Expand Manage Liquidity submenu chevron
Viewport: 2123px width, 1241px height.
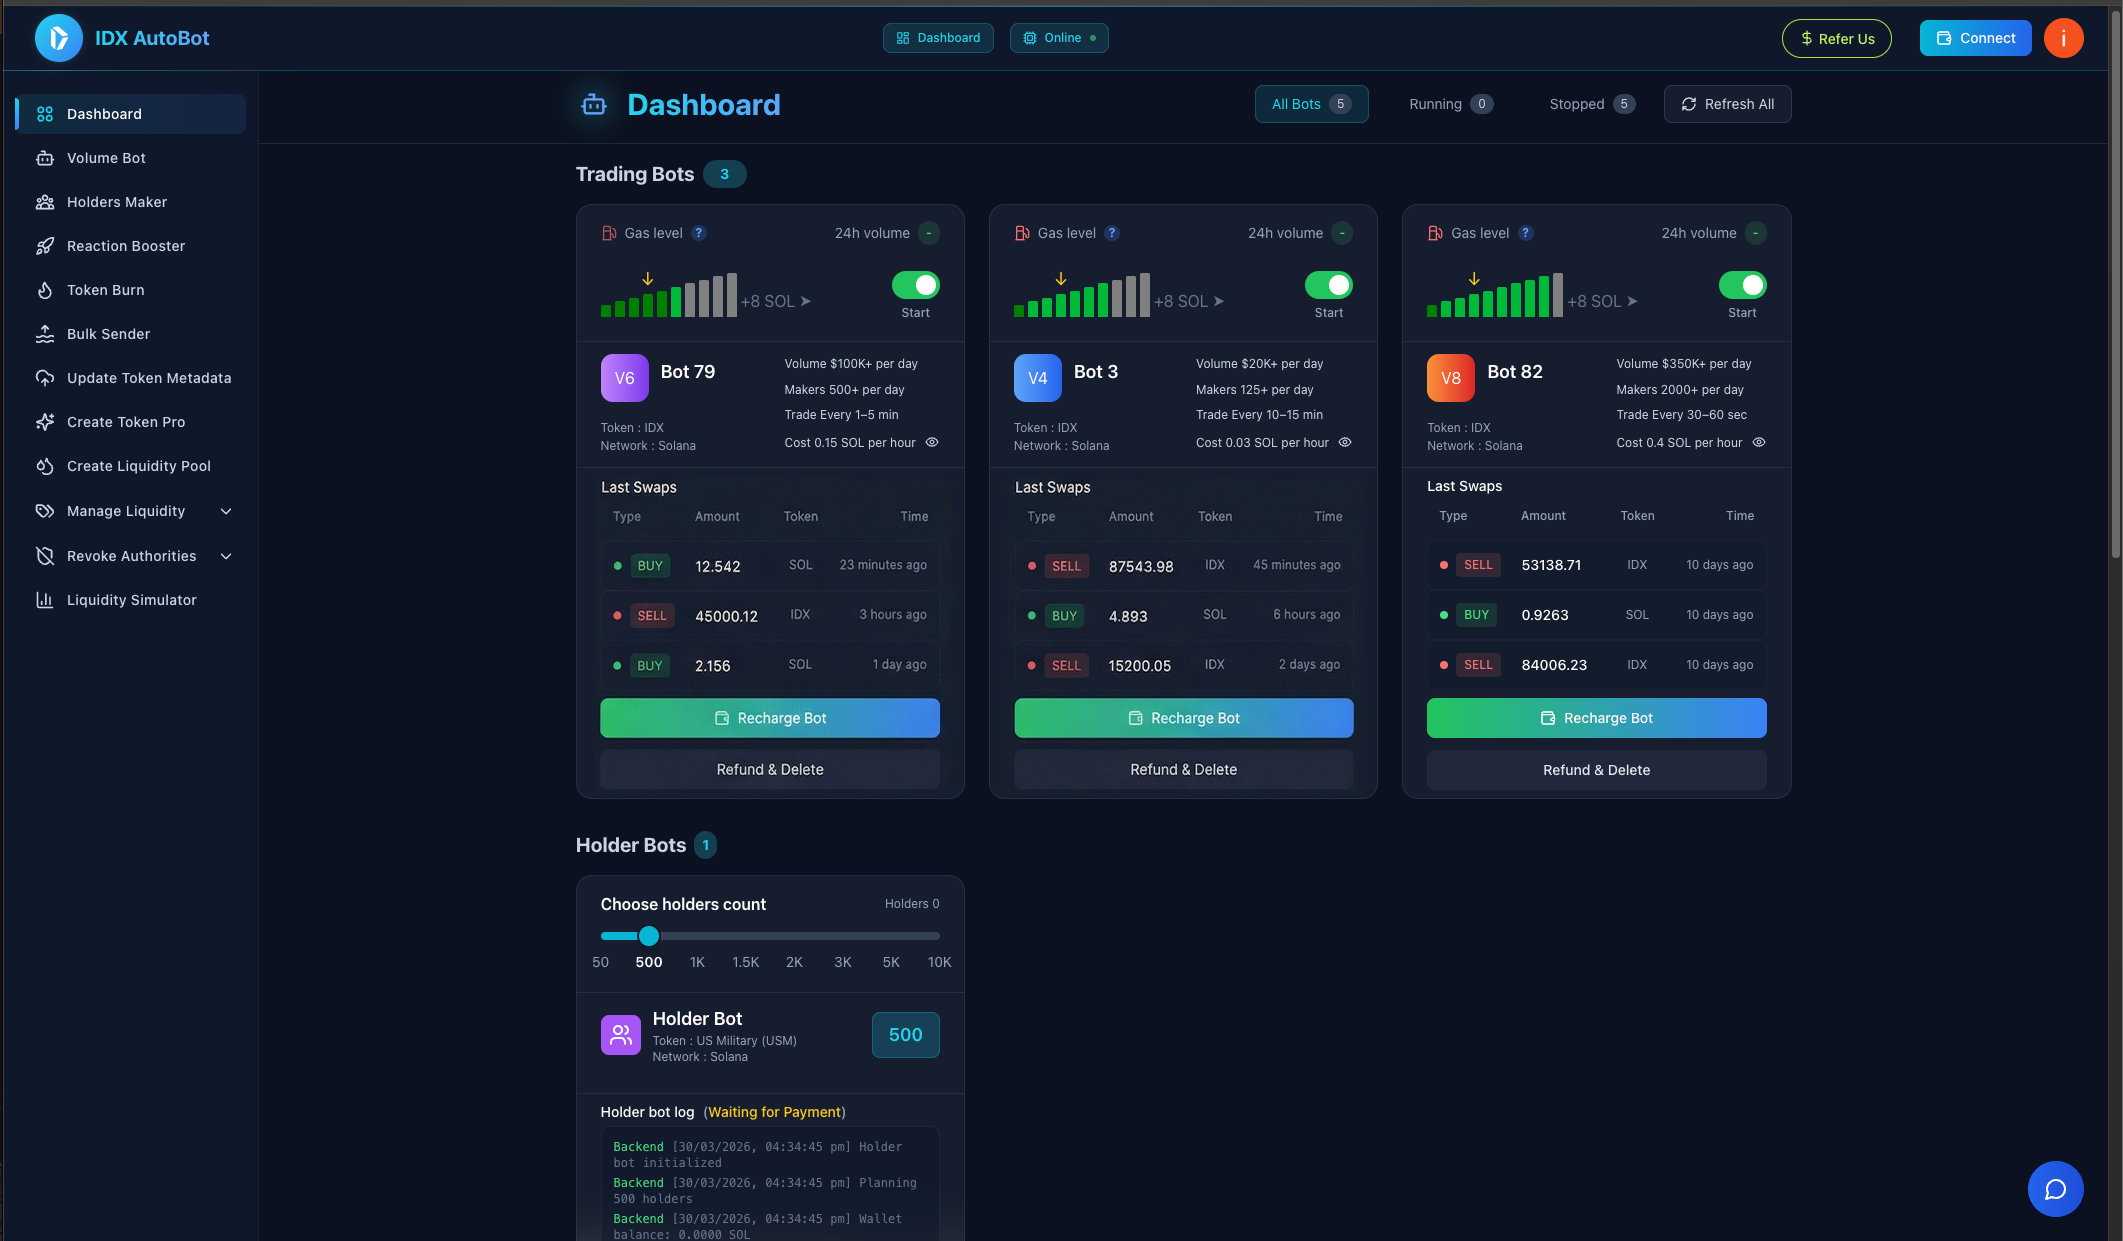coord(226,511)
